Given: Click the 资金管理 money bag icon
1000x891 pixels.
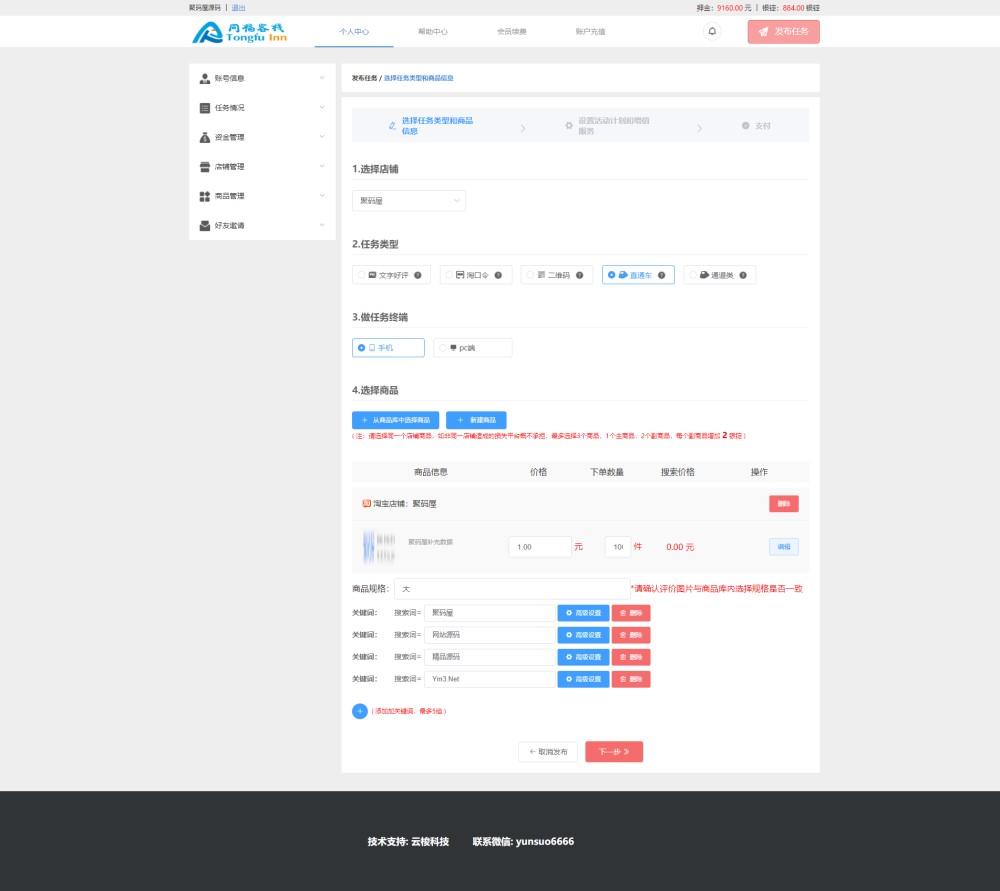Looking at the screenshot, I should click(x=205, y=137).
